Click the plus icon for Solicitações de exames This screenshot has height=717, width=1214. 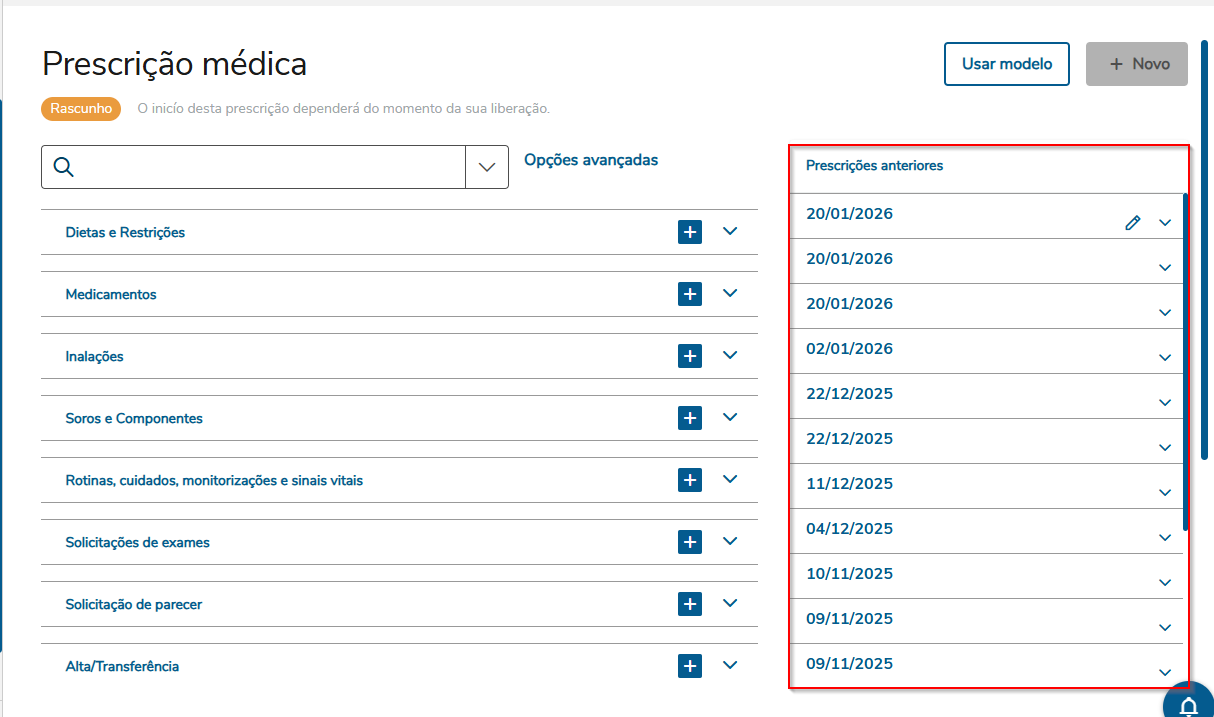click(690, 542)
